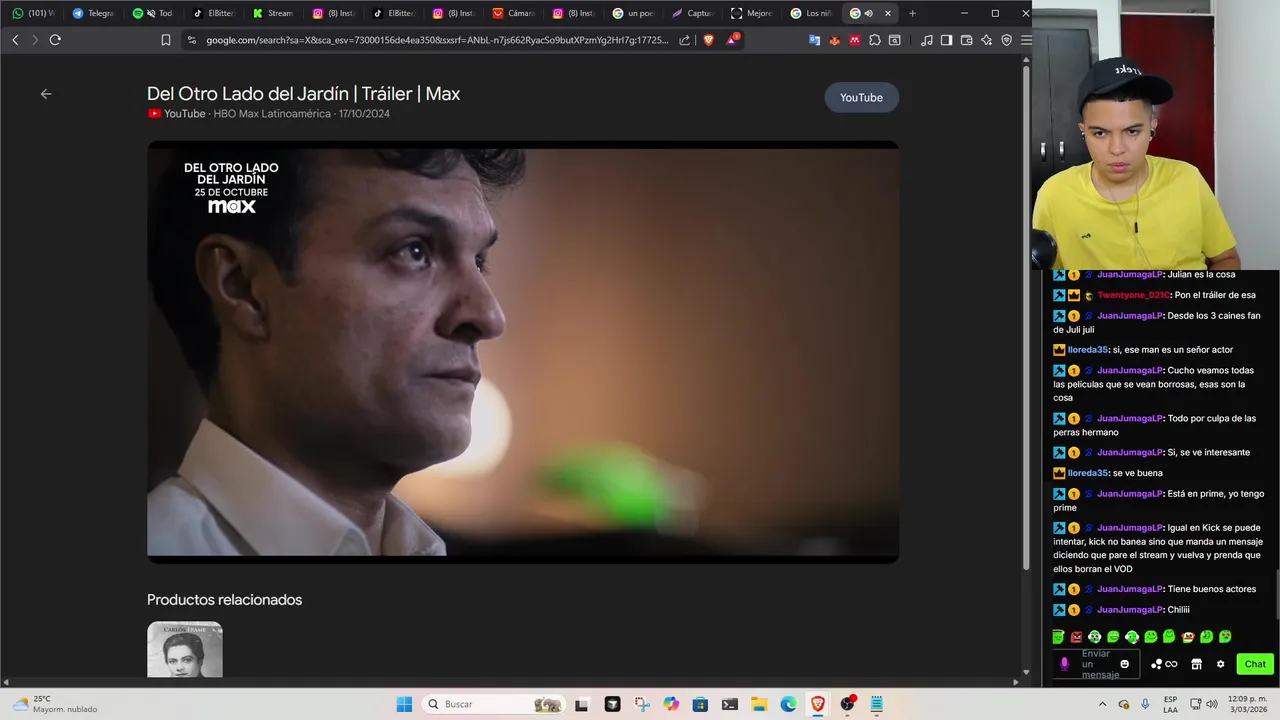Screen dimensions: 1280x720
Task: Open the browser hamburger main menu
Action: coord(1026,40)
